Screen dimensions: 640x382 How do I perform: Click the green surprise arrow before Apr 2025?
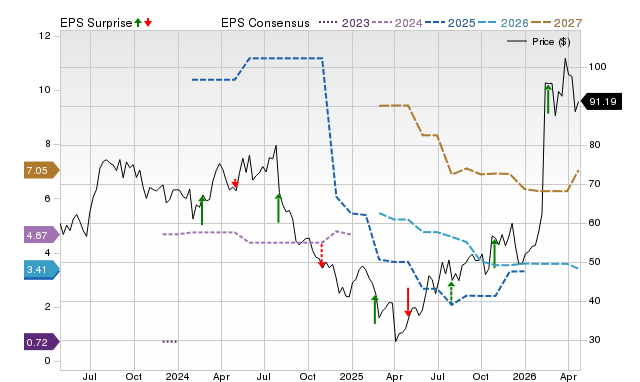(375, 309)
